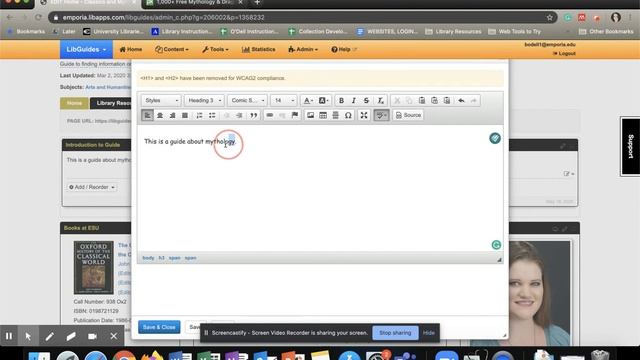The width and height of the screenshot is (640, 360).
Task: Open the Heading 3 paragraph format dropdown
Action: click(204, 100)
